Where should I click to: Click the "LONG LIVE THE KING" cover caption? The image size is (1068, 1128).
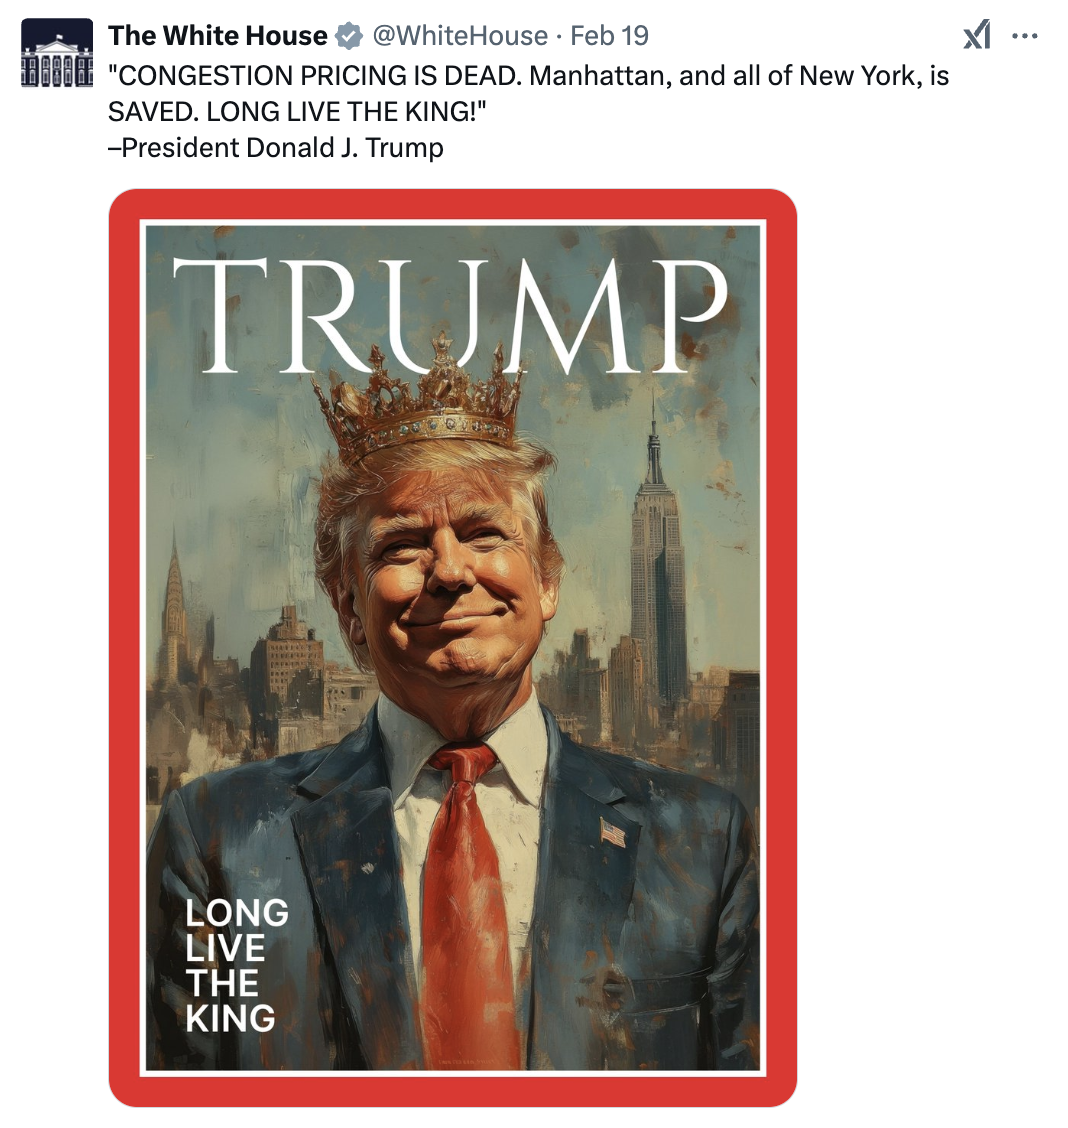pos(236,965)
